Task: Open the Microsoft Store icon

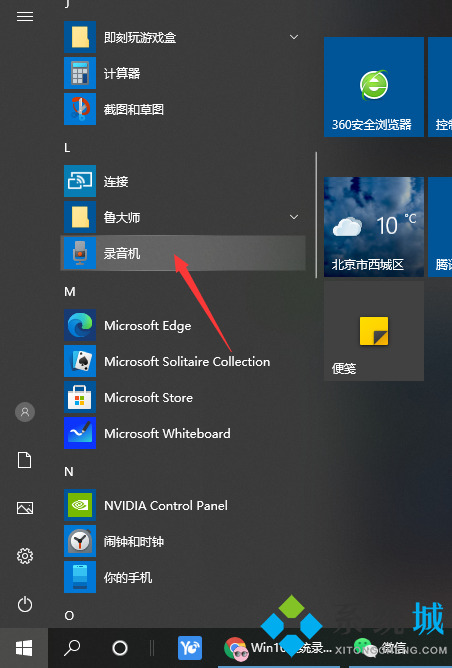Action: click(x=80, y=397)
